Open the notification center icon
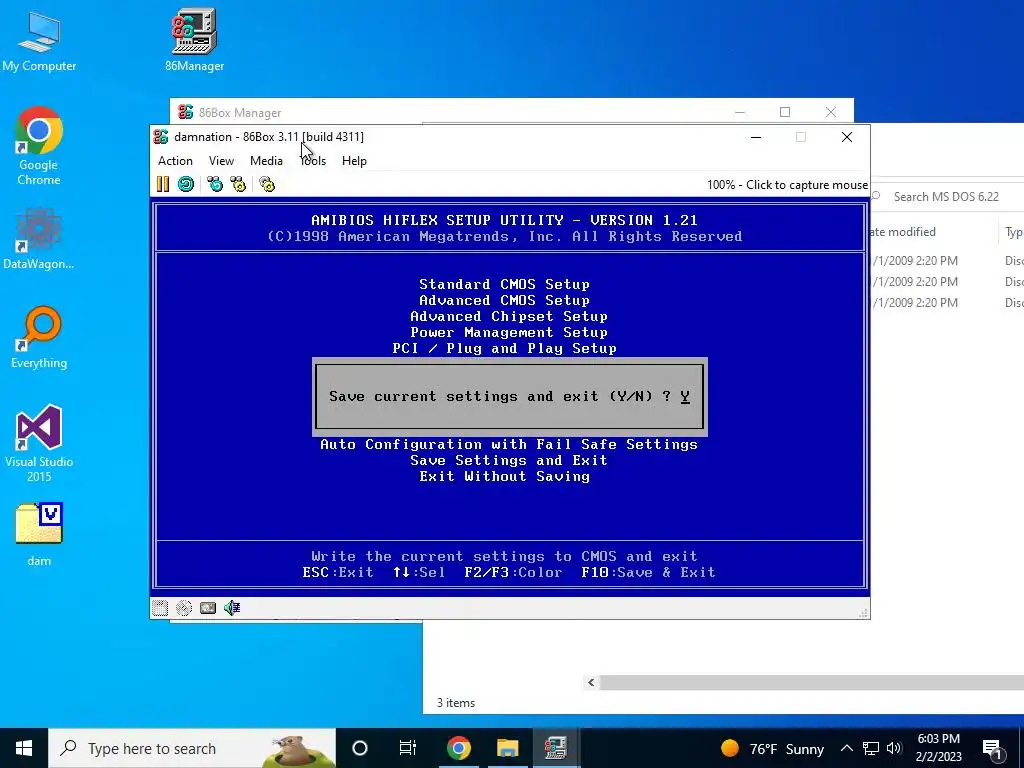Image resolution: width=1024 pixels, height=768 pixels. click(x=992, y=748)
